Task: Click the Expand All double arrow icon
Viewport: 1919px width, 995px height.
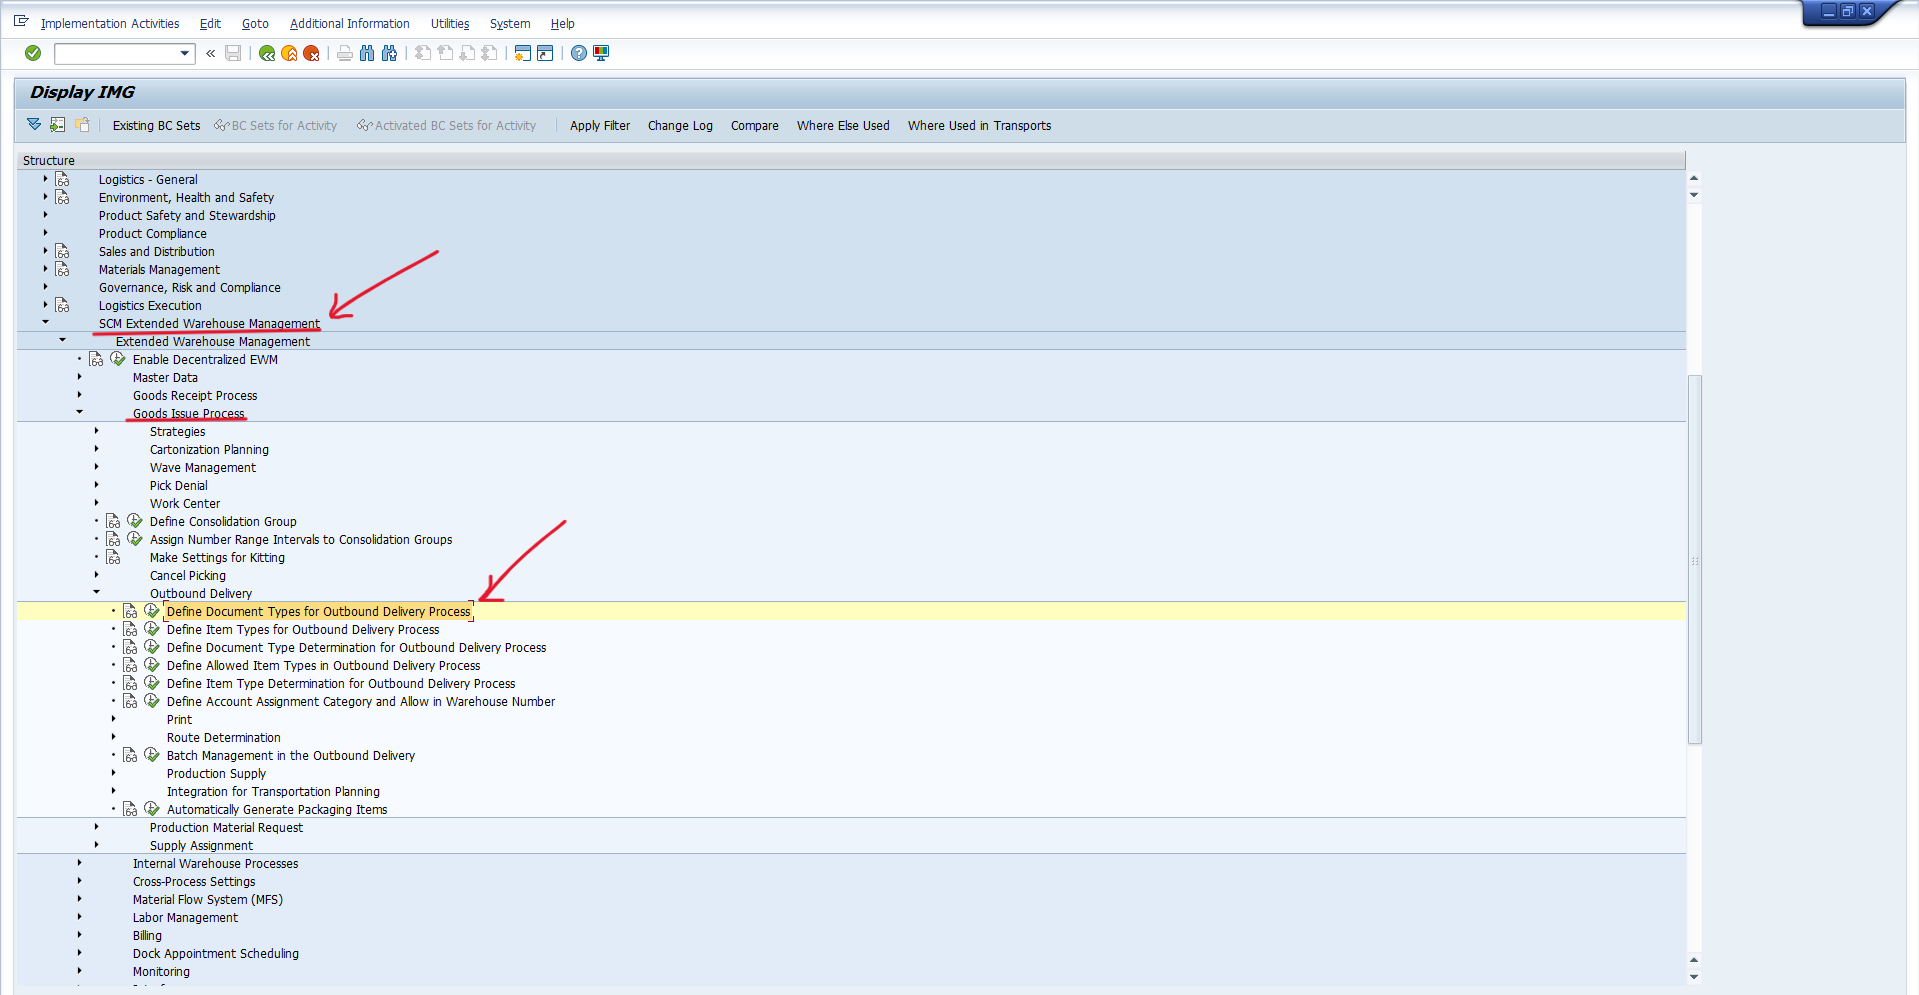Action: [34, 125]
